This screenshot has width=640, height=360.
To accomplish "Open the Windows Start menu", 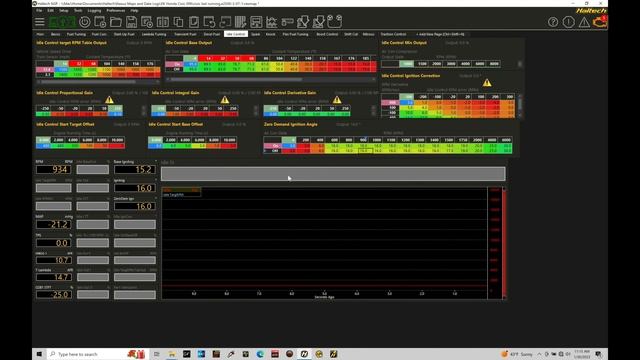I will coord(39,354).
